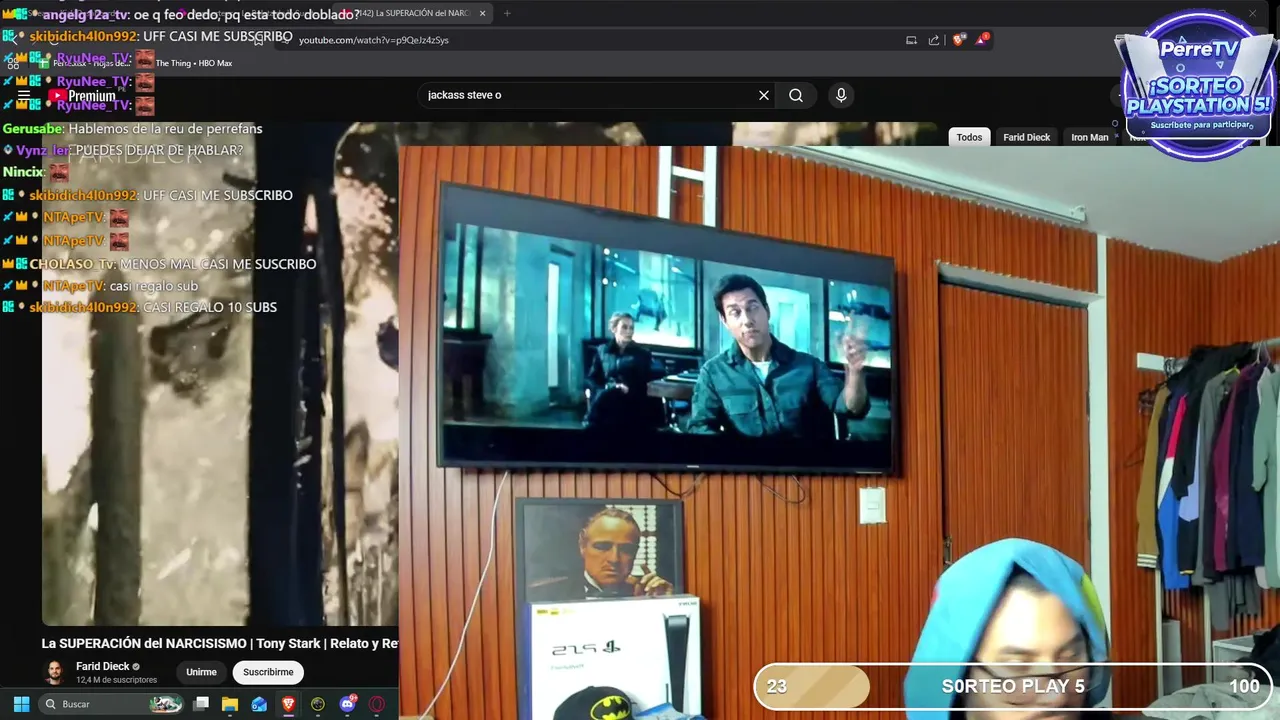This screenshot has height=720, width=1280.
Task: Click the magnifier search button in YouTube
Action: point(796,95)
